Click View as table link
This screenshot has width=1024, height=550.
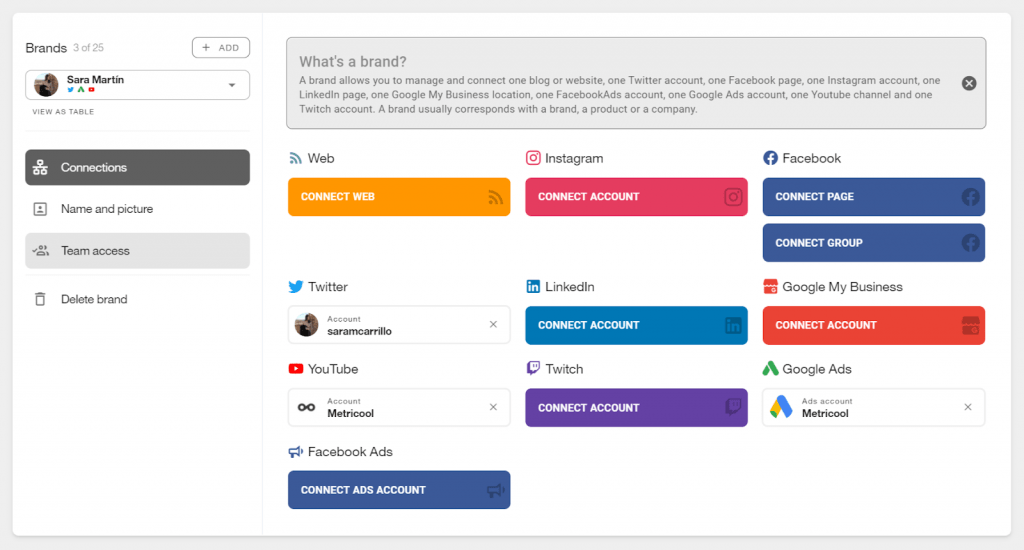[63, 112]
